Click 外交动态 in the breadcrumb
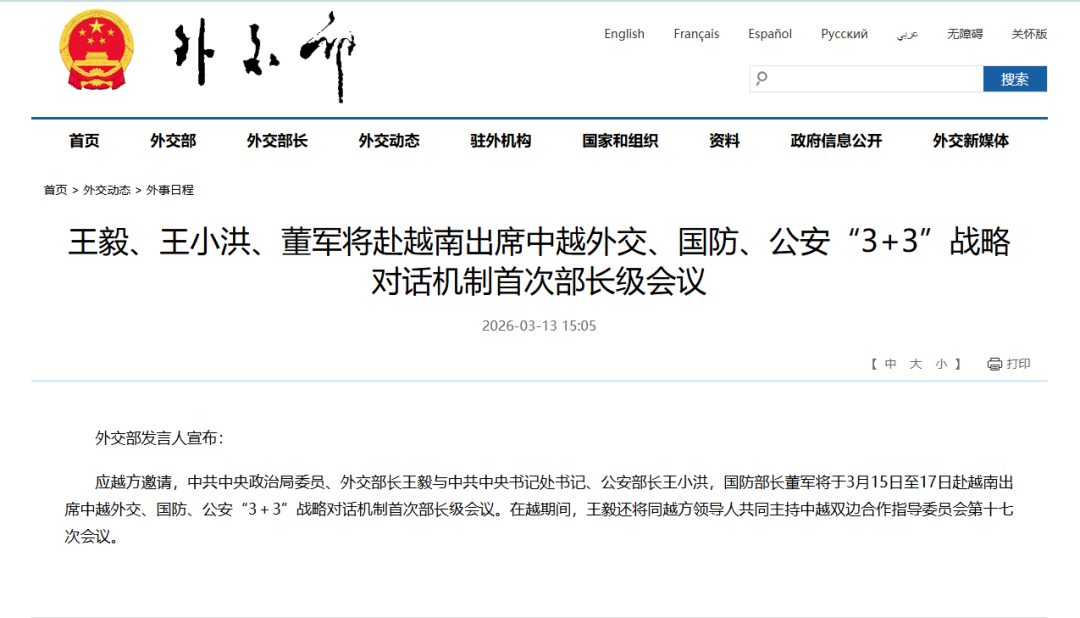The height and width of the screenshot is (618, 1080). [x=107, y=190]
